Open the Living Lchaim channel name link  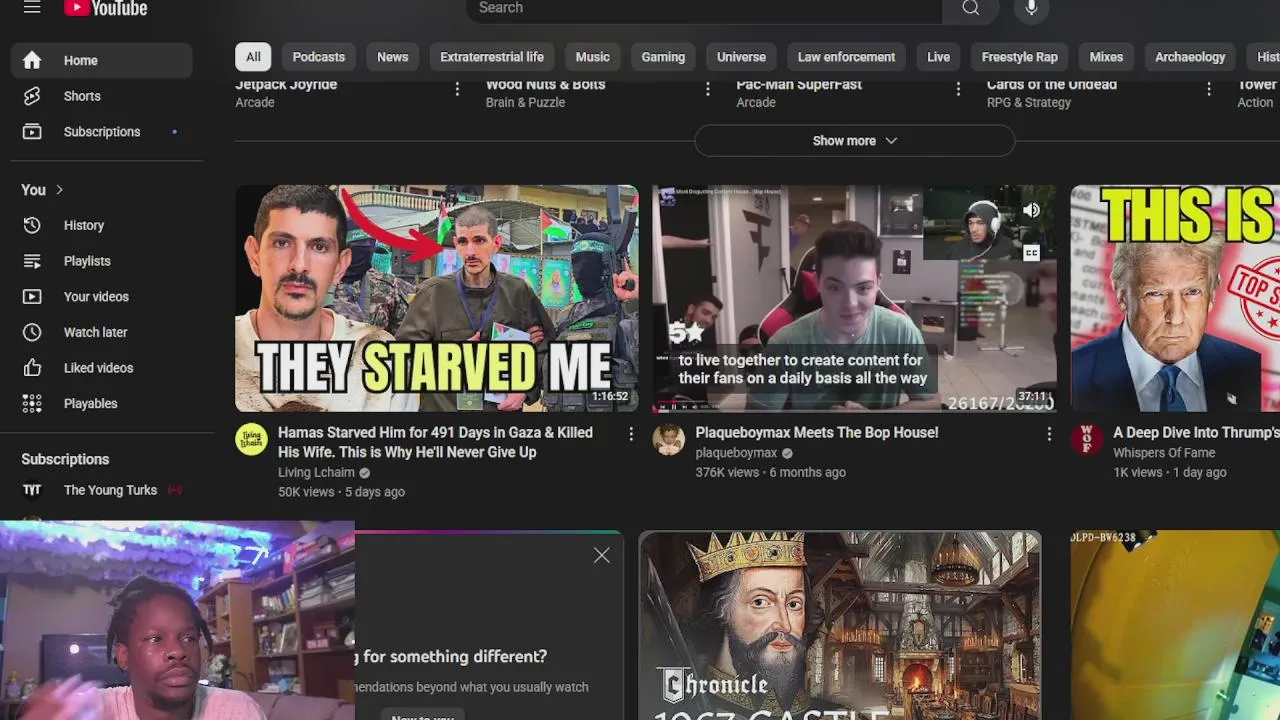pyautogui.click(x=316, y=472)
